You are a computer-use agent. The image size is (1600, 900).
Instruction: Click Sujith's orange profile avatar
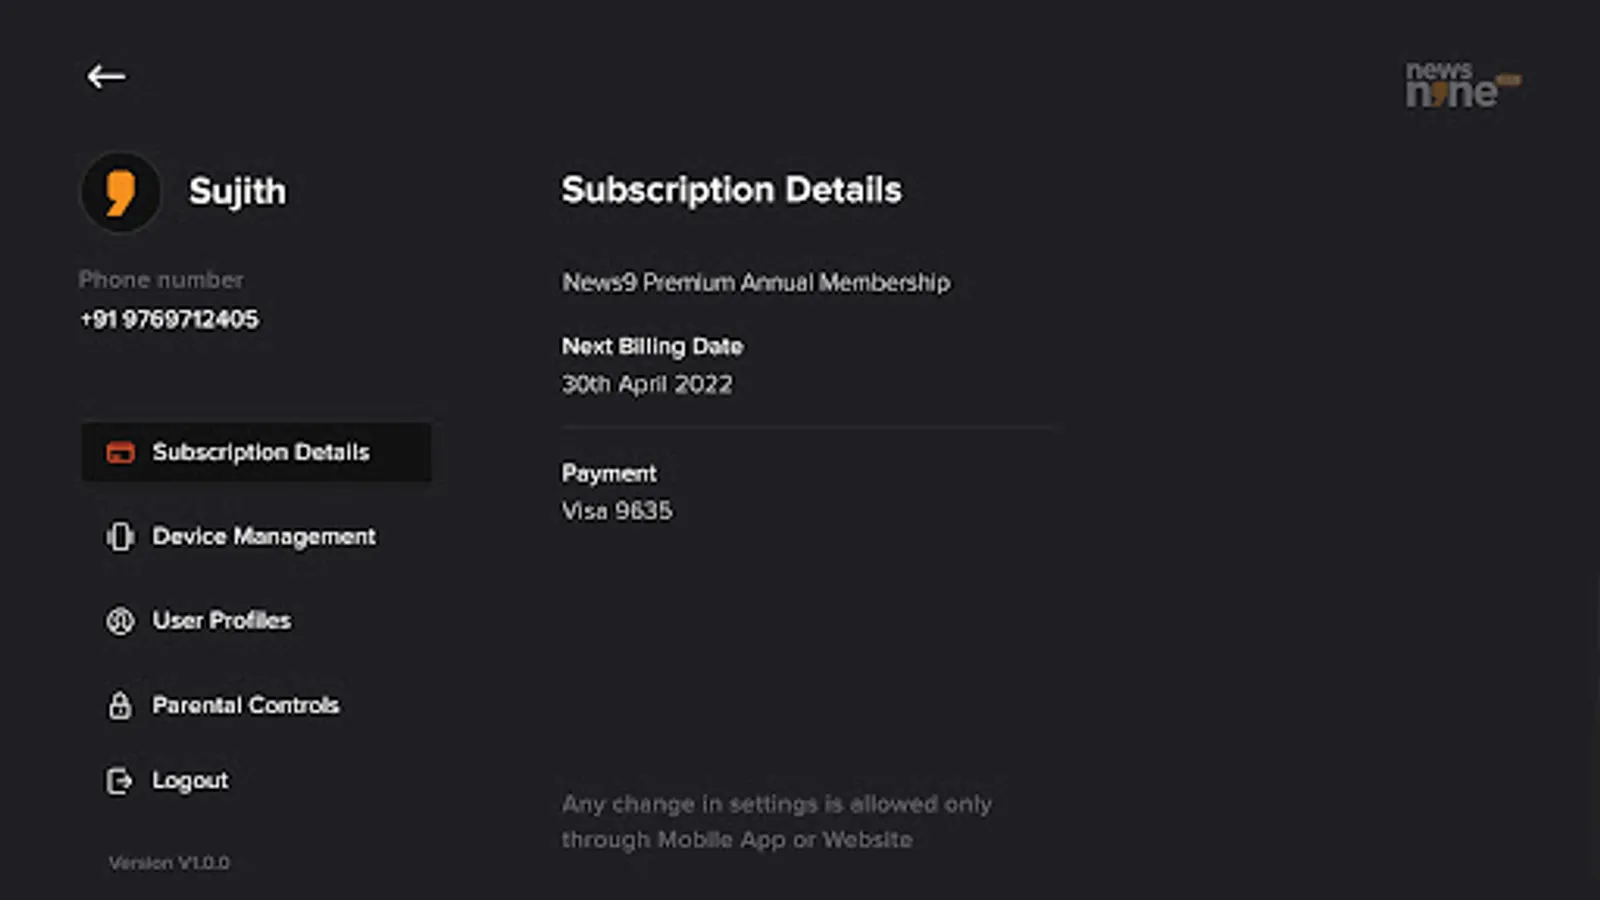121,192
